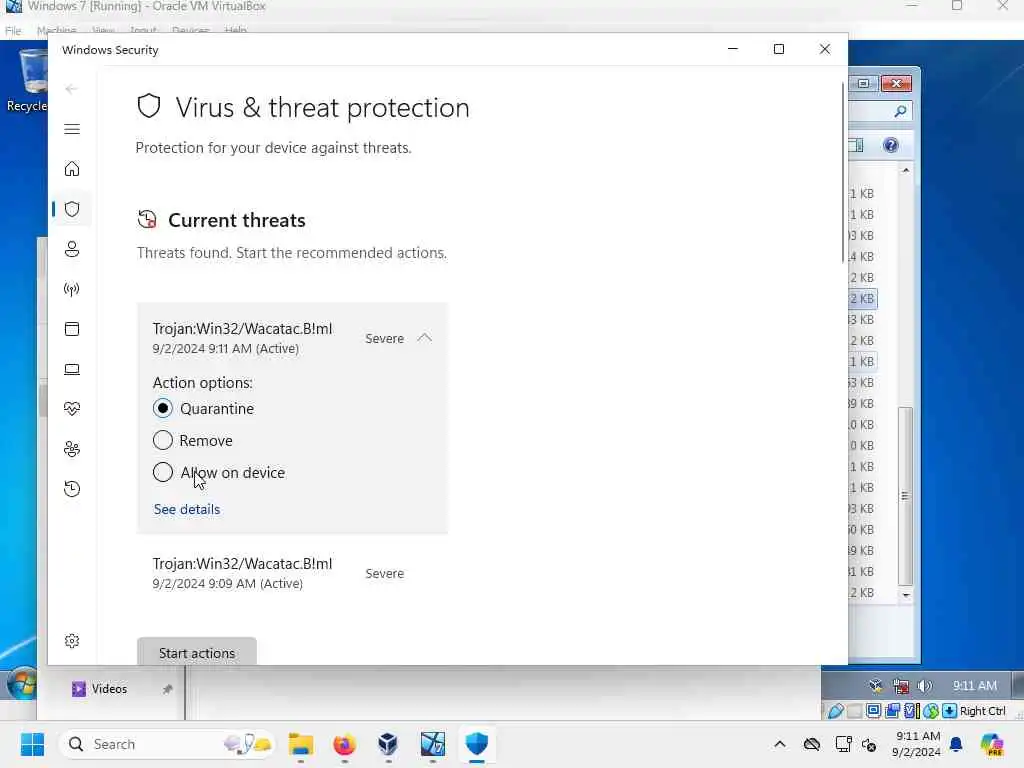Image resolution: width=1024 pixels, height=768 pixels.
Task: Click the Windows 7 guest Start orb
Action: (22, 686)
